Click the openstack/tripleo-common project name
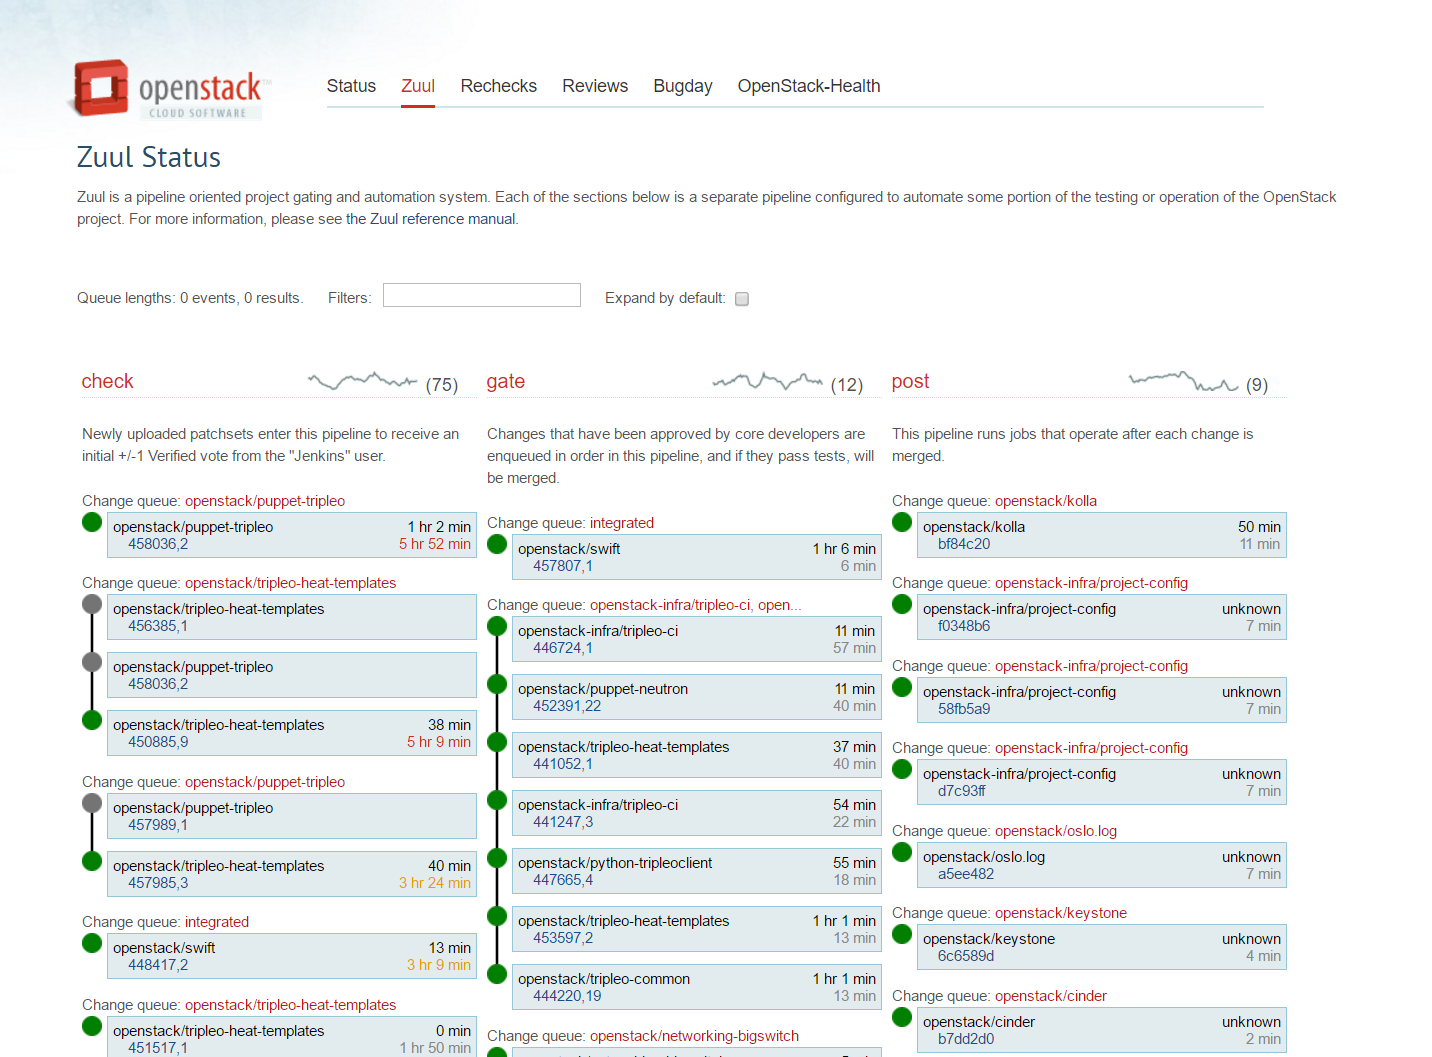 click(x=604, y=979)
